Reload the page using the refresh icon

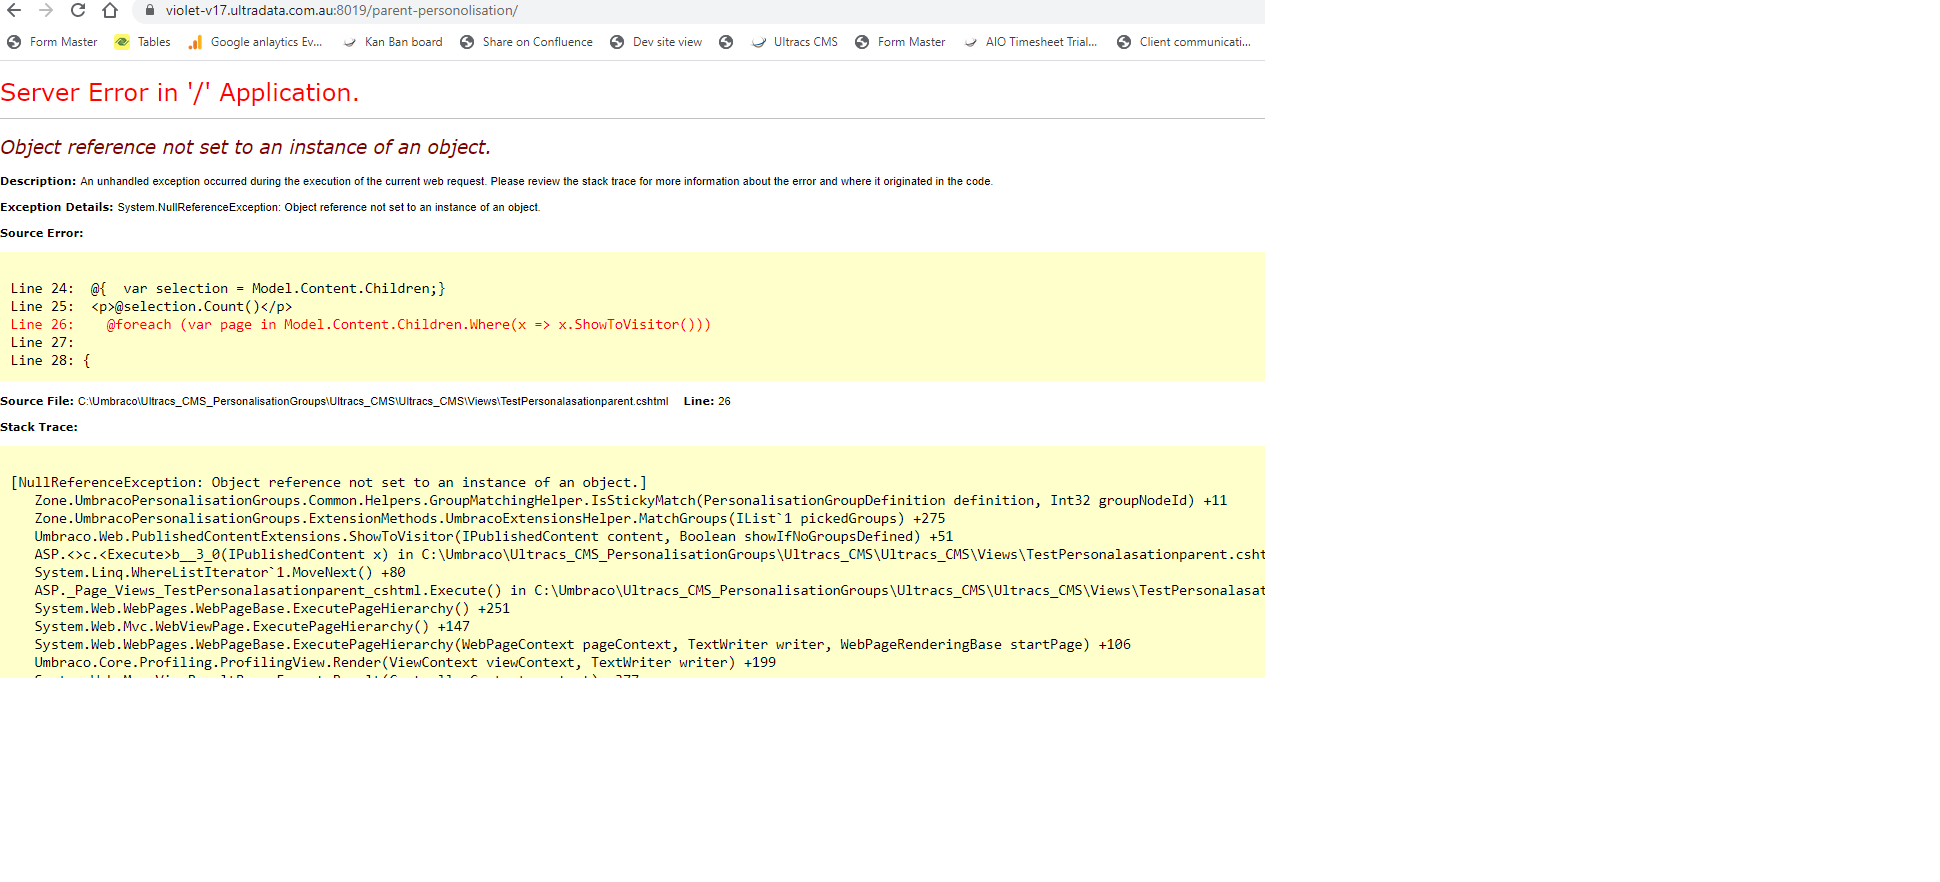point(78,10)
